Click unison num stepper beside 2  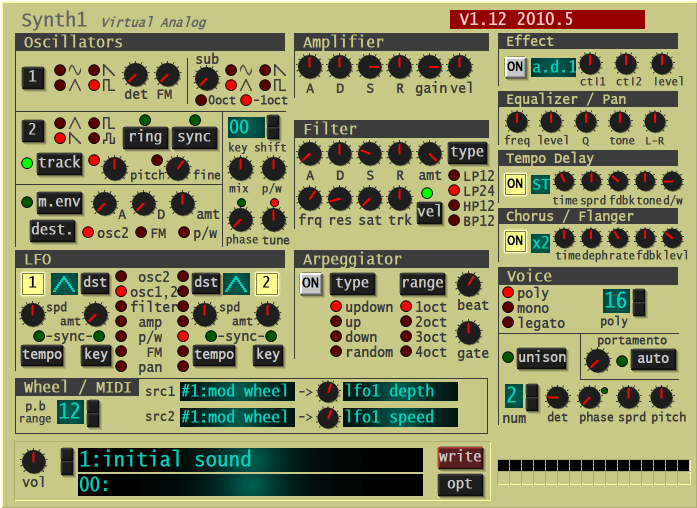tap(532, 397)
